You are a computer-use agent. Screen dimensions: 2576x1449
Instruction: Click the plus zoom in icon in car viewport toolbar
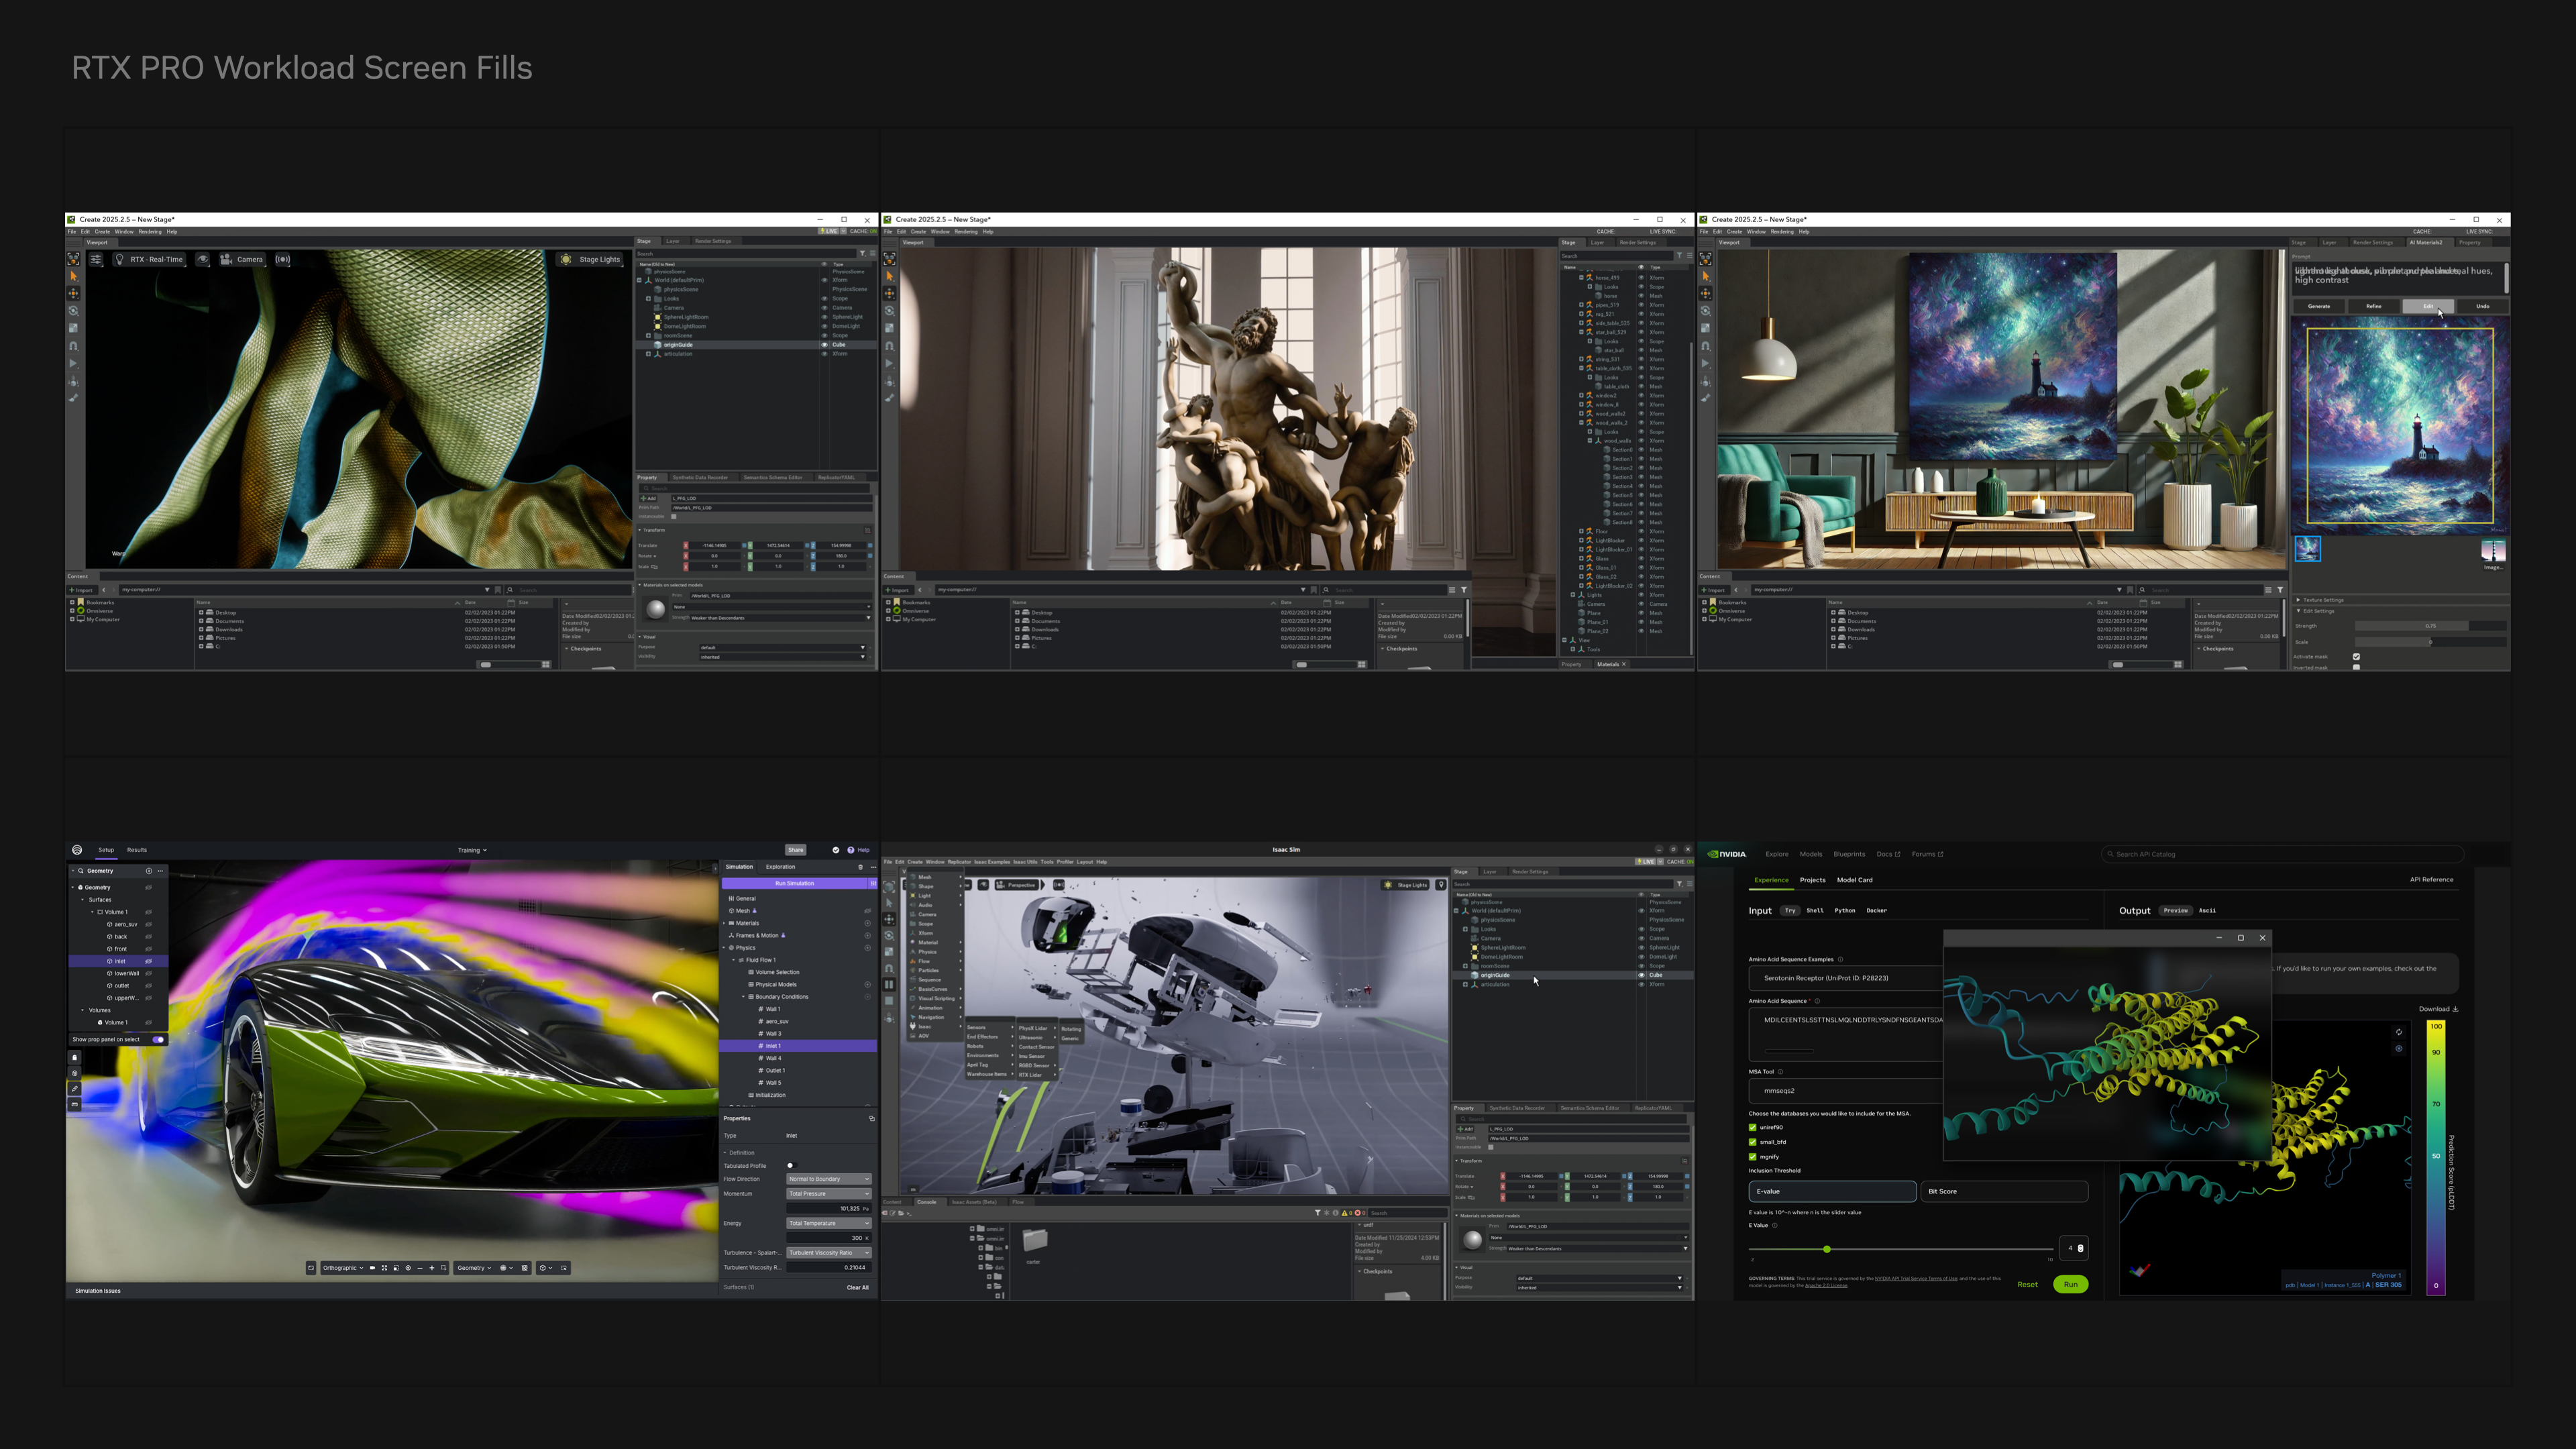(432, 1268)
